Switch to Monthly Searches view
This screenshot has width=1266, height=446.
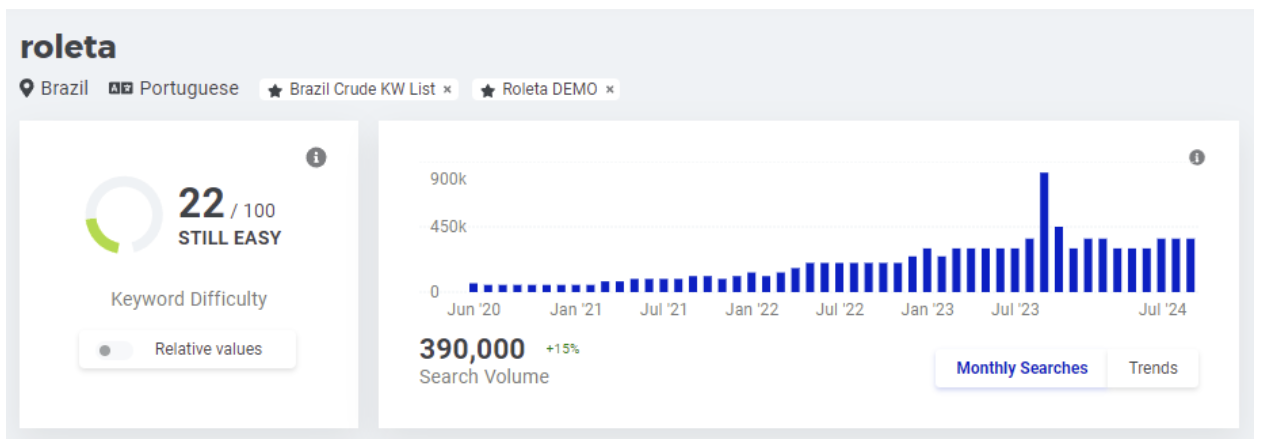pos(1021,368)
